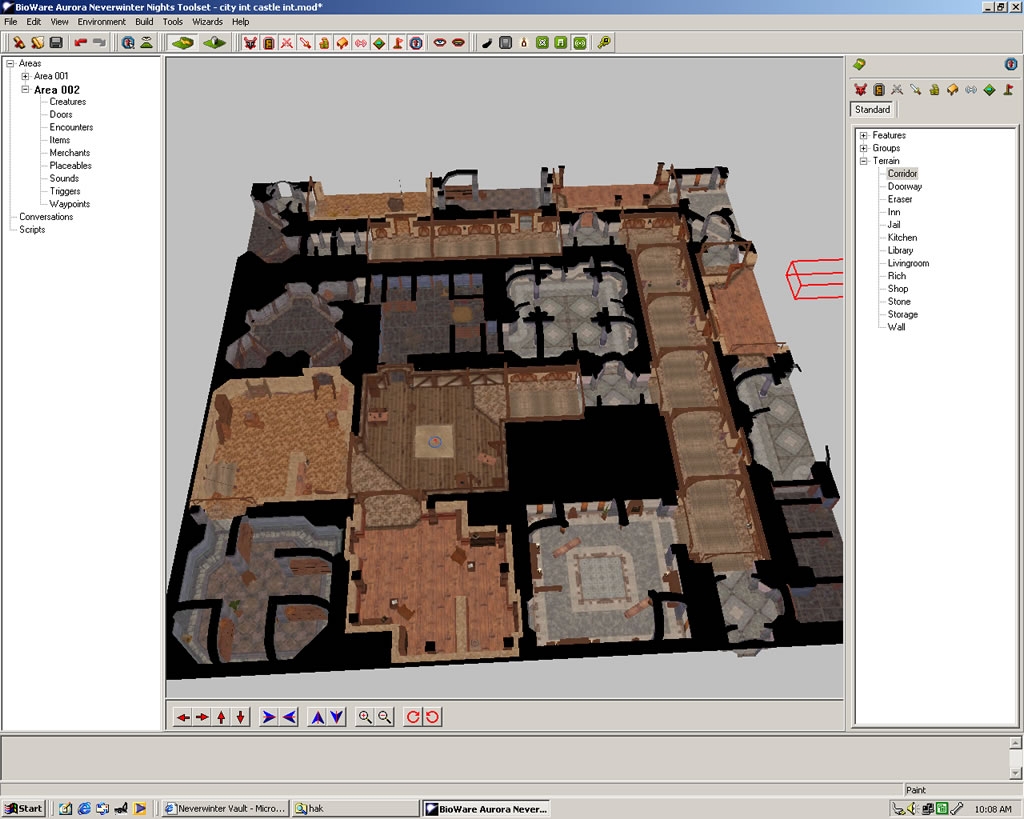Toggle the show creatures toolbar button

[250, 43]
